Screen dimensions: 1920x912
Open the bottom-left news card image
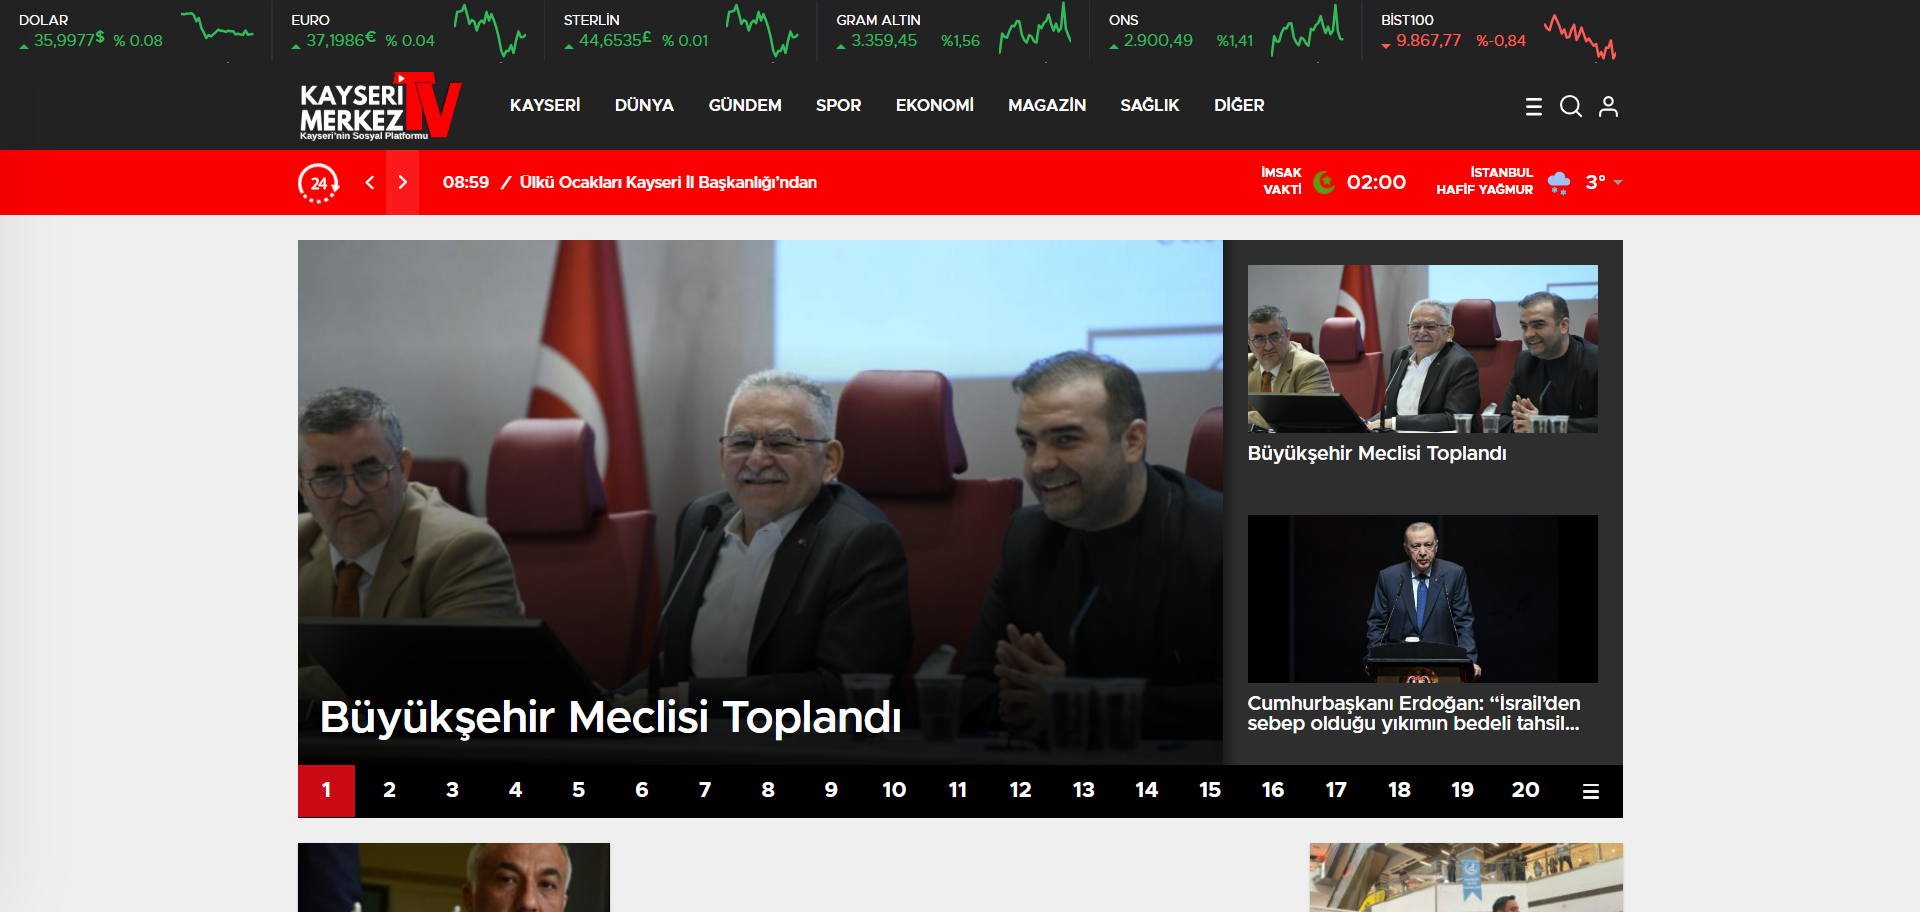coord(454,877)
